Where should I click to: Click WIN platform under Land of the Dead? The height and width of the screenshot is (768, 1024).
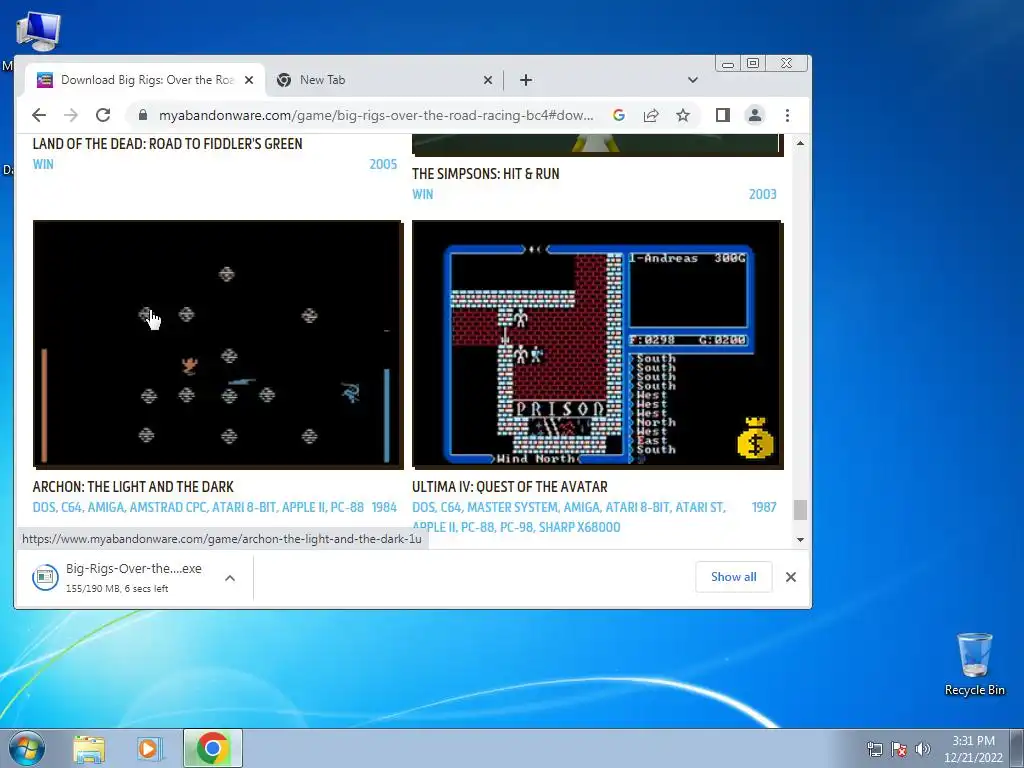click(43, 164)
